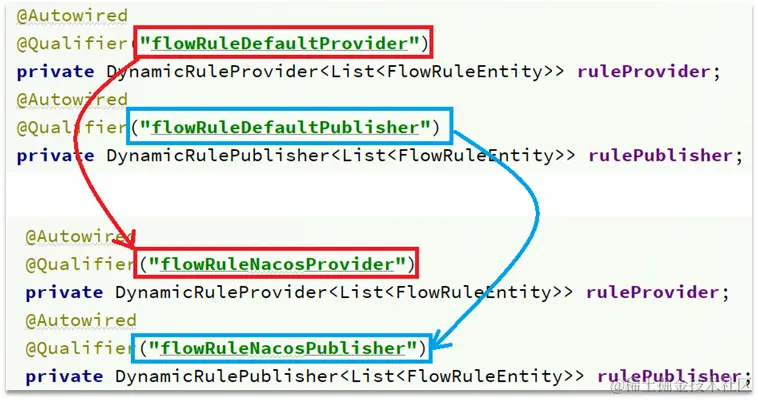758x400 pixels.
Task: Click ruleProvider variable name in upper snippet
Action: tap(643, 72)
